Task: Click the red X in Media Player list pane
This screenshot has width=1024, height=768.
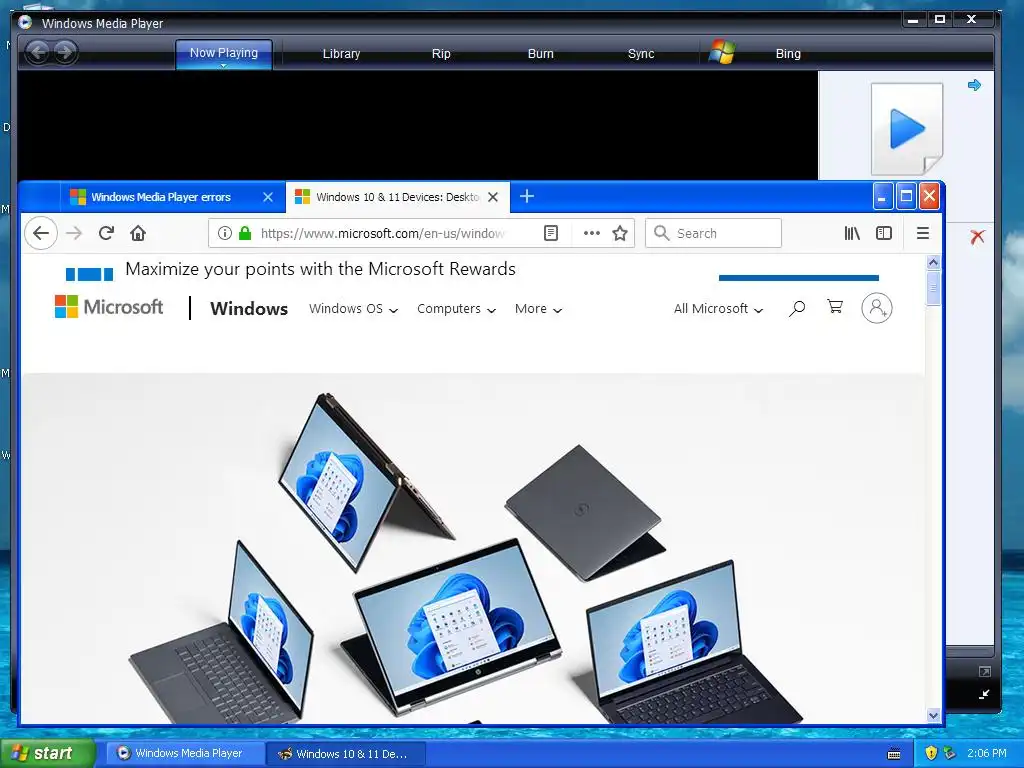Action: pos(977,236)
